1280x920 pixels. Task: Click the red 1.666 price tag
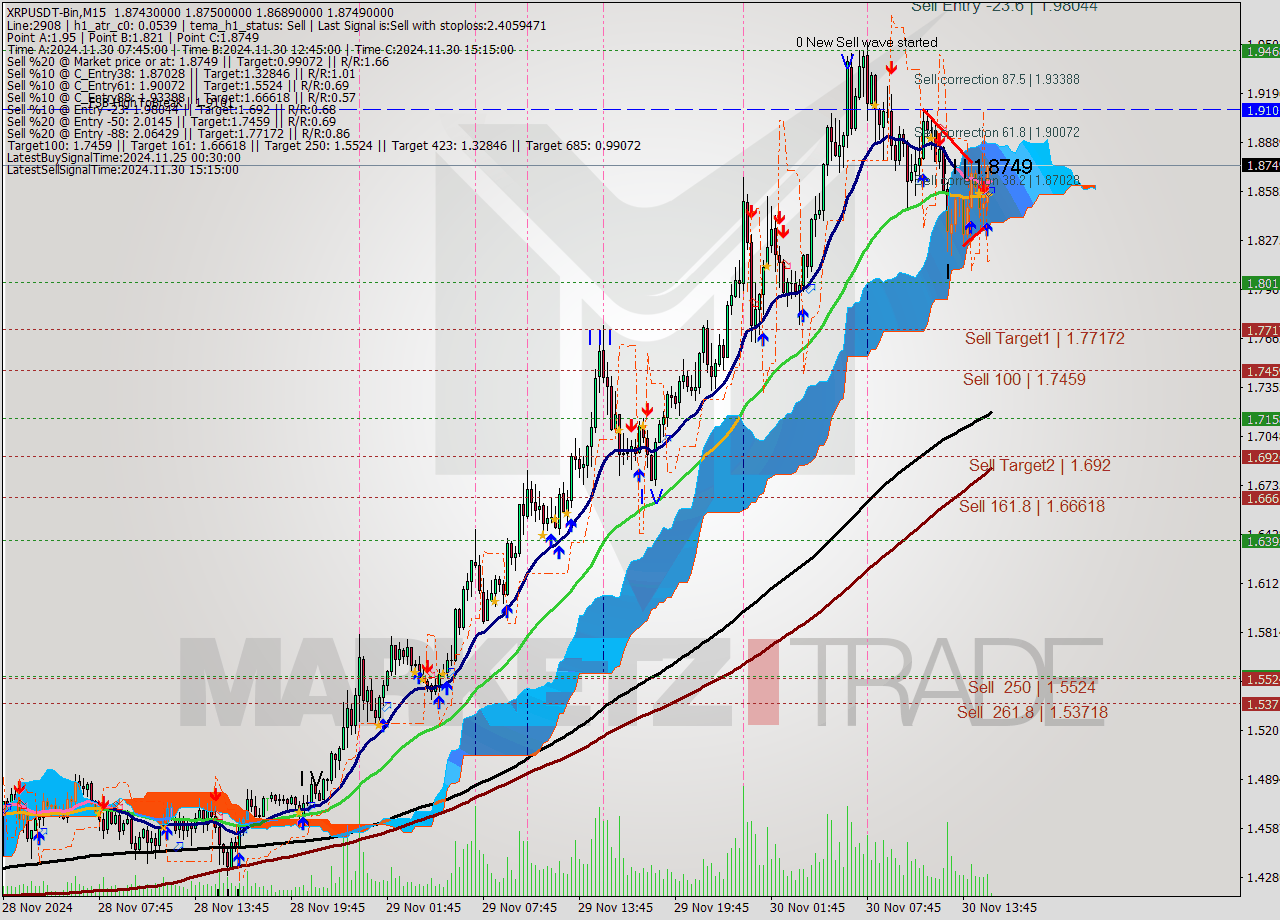point(1260,498)
